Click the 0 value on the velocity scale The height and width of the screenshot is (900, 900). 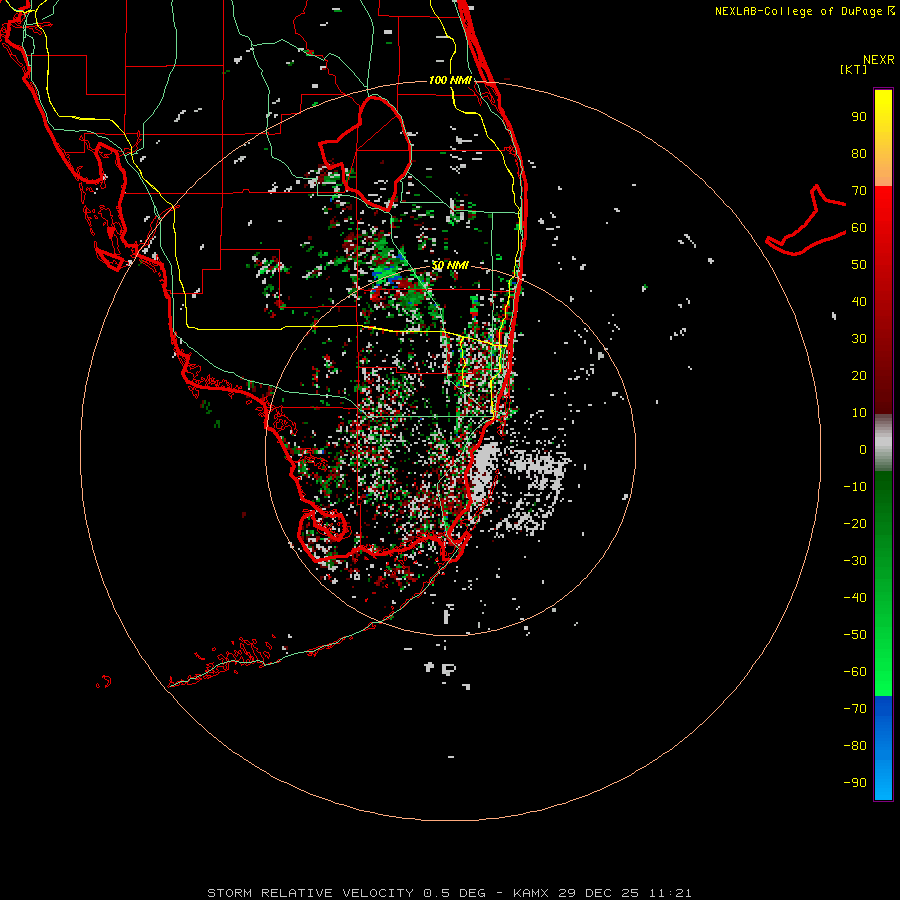coord(863,449)
